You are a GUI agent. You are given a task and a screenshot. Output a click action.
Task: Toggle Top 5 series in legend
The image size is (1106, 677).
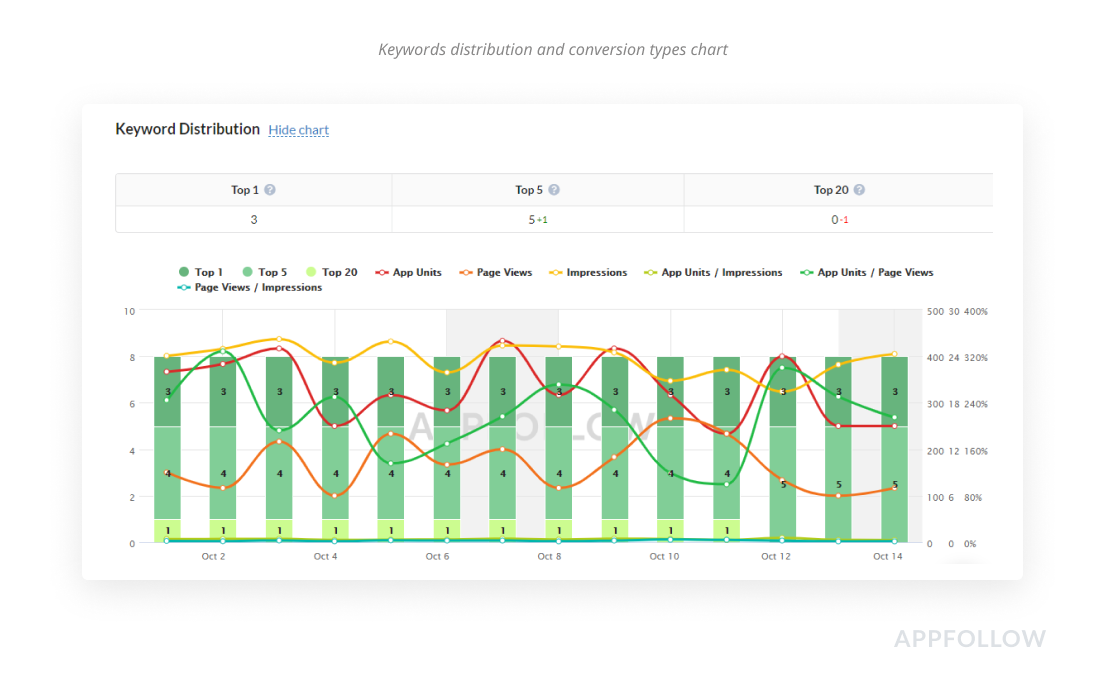pyautogui.click(x=264, y=272)
